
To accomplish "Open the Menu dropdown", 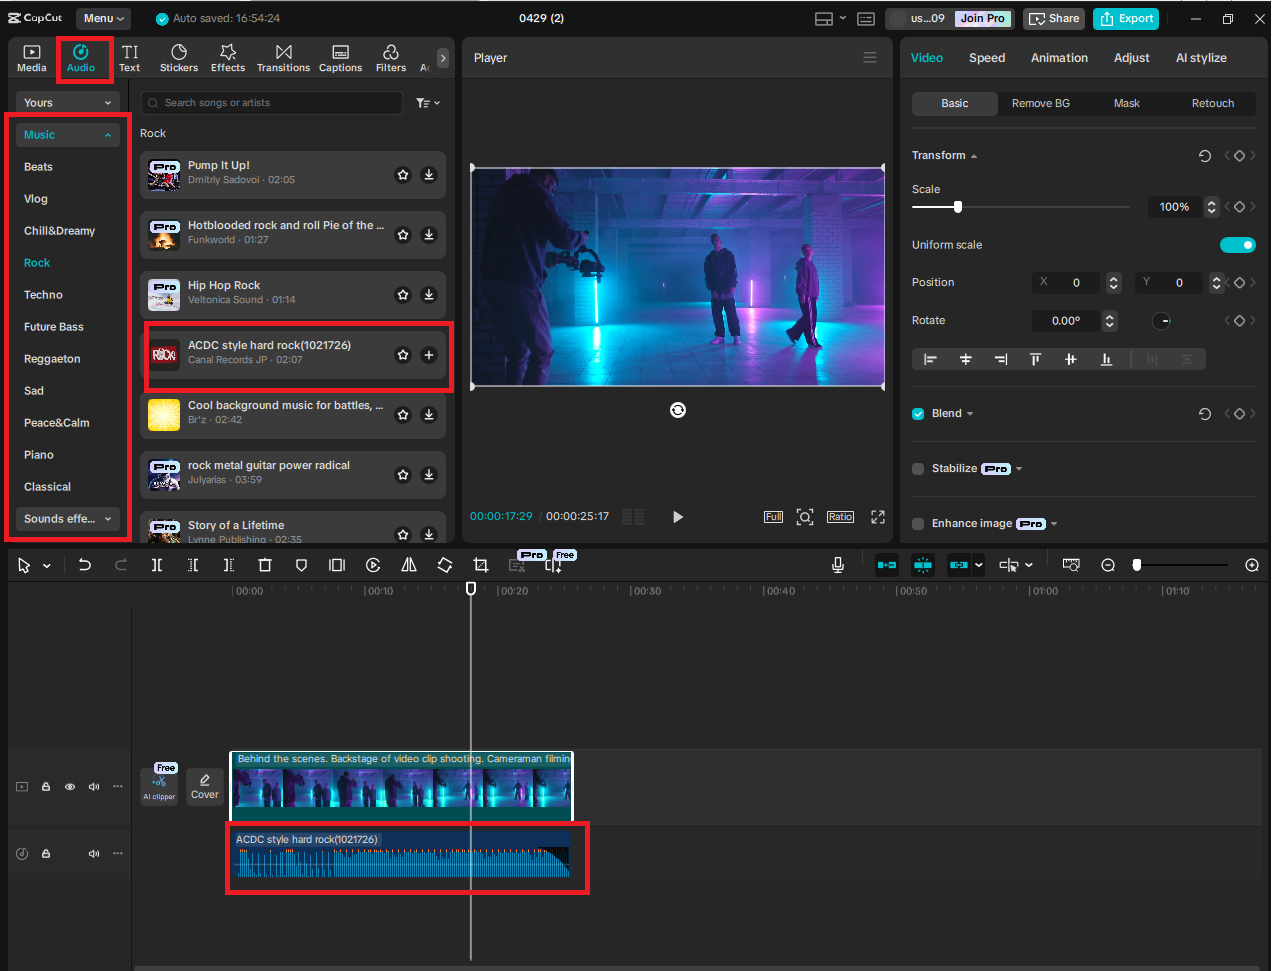I will 103,18.
